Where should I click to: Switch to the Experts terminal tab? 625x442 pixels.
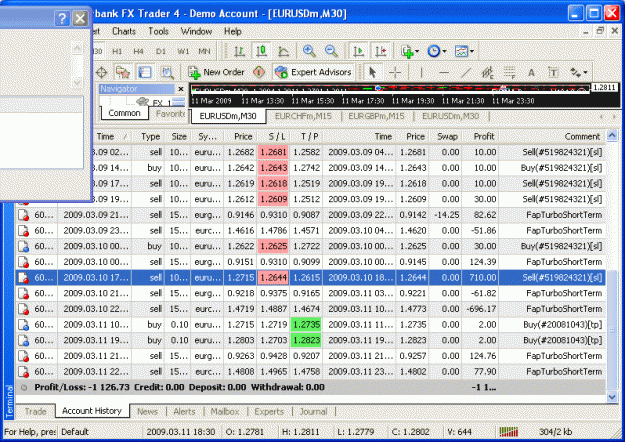(269, 411)
